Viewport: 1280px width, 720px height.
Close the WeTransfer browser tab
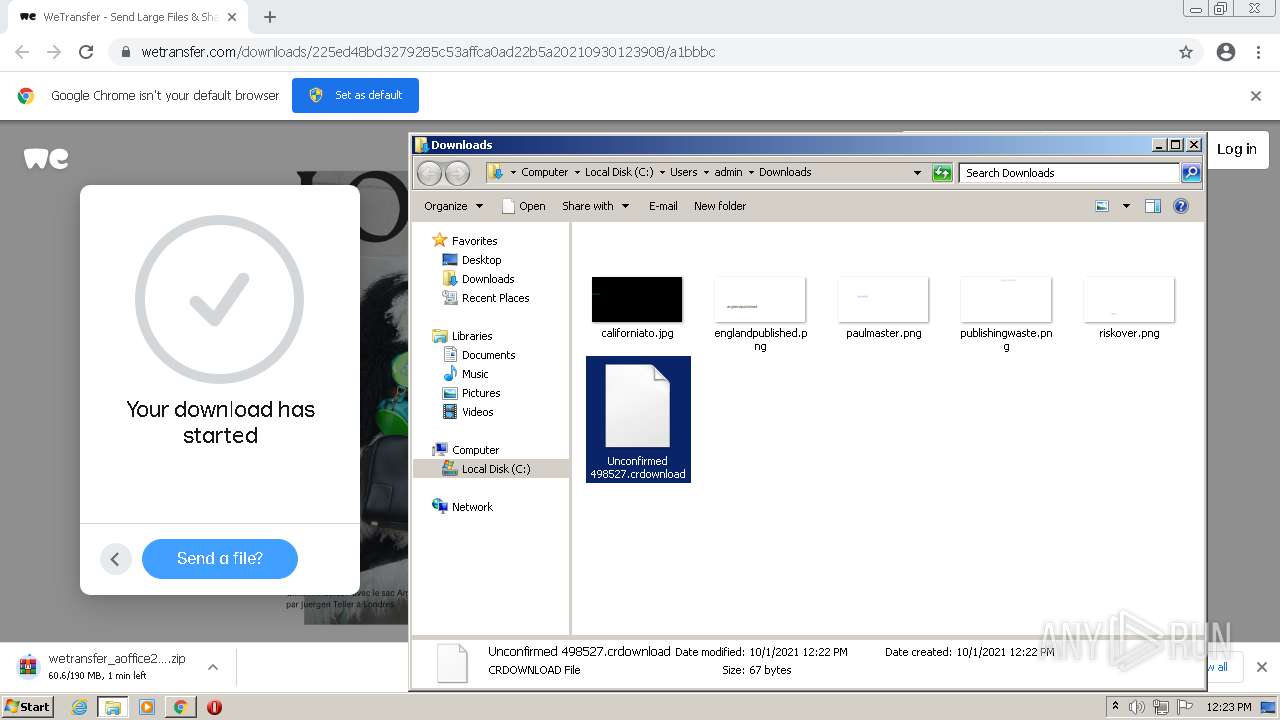232,17
